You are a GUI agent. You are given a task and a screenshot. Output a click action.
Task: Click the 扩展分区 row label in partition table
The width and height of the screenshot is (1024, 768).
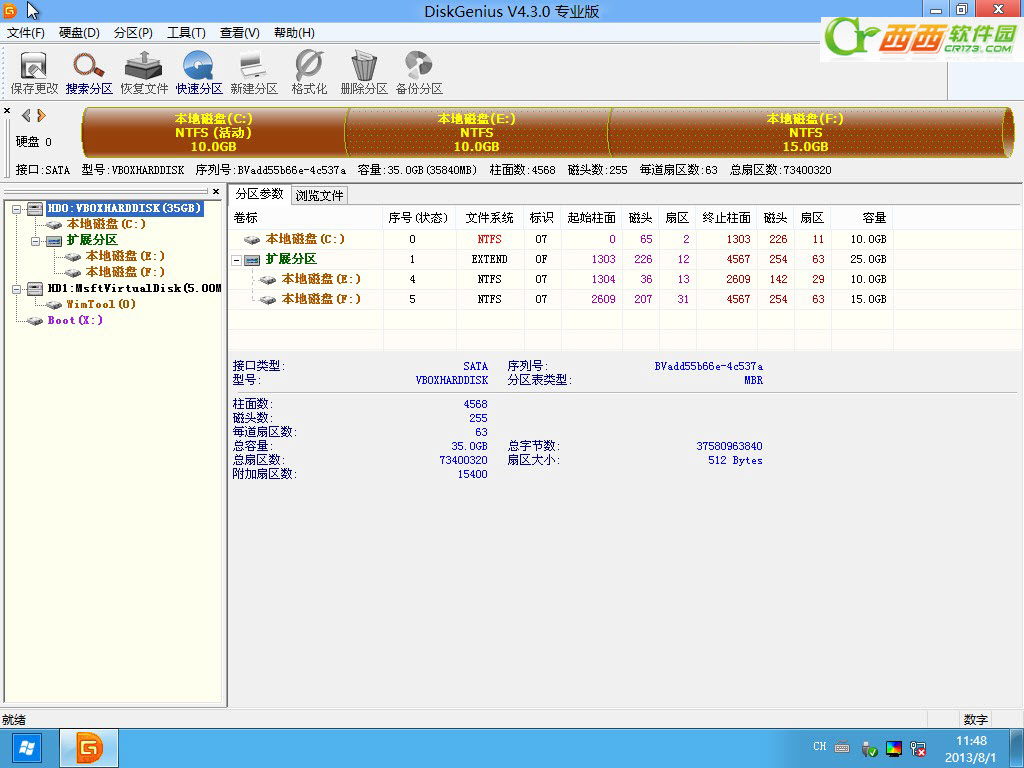(x=291, y=259)
